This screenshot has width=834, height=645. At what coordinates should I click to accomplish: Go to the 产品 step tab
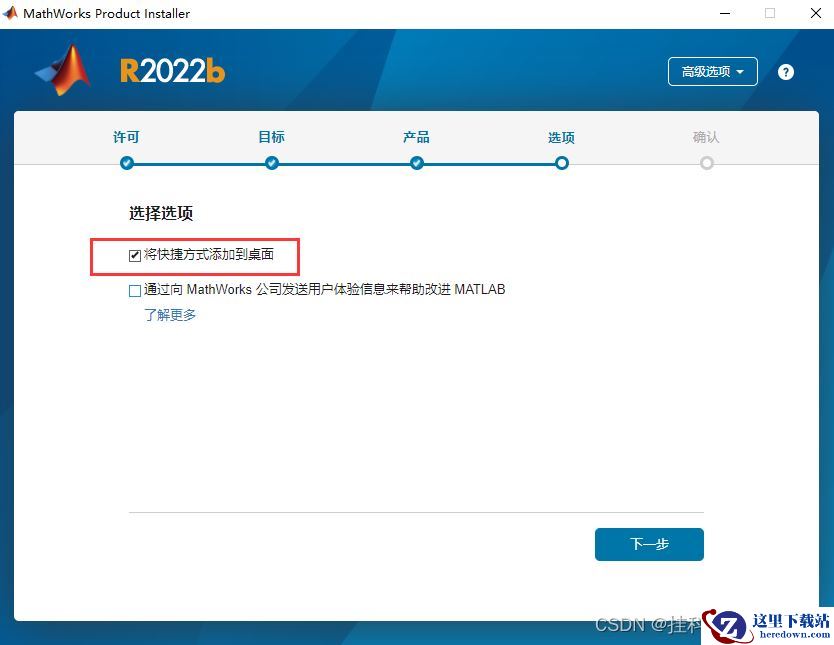[x=416, y=137]
